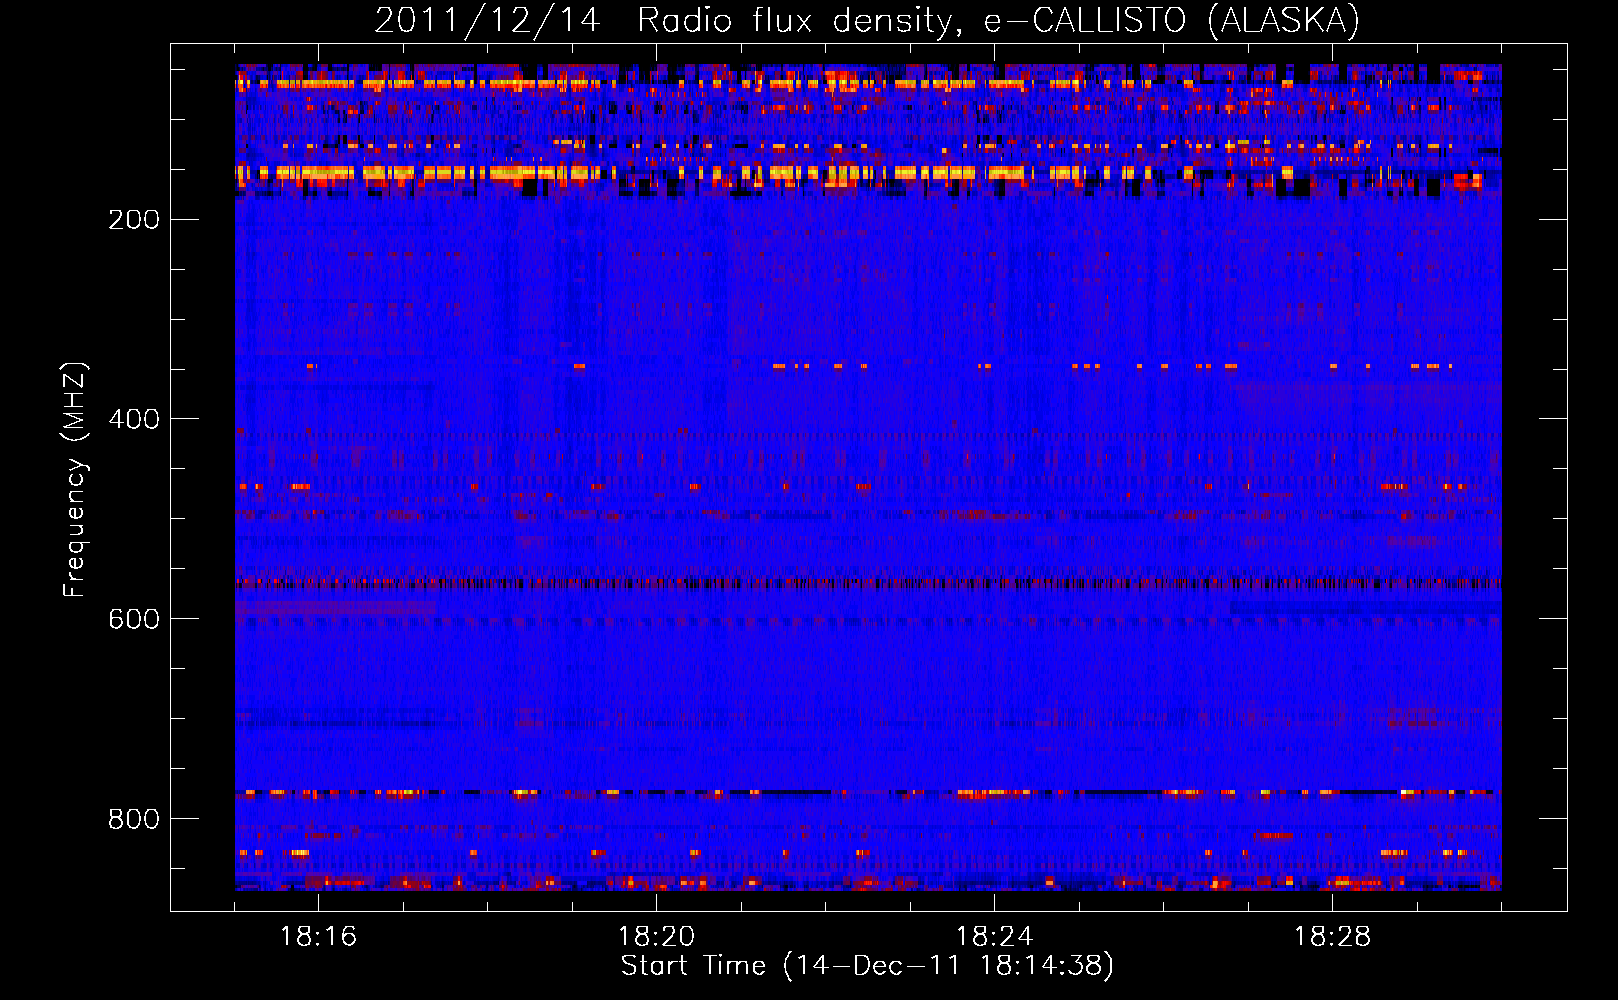Click the 18:20 time tick label
This screenshot has height=1000, width=1618.
[x=656, y=937]
